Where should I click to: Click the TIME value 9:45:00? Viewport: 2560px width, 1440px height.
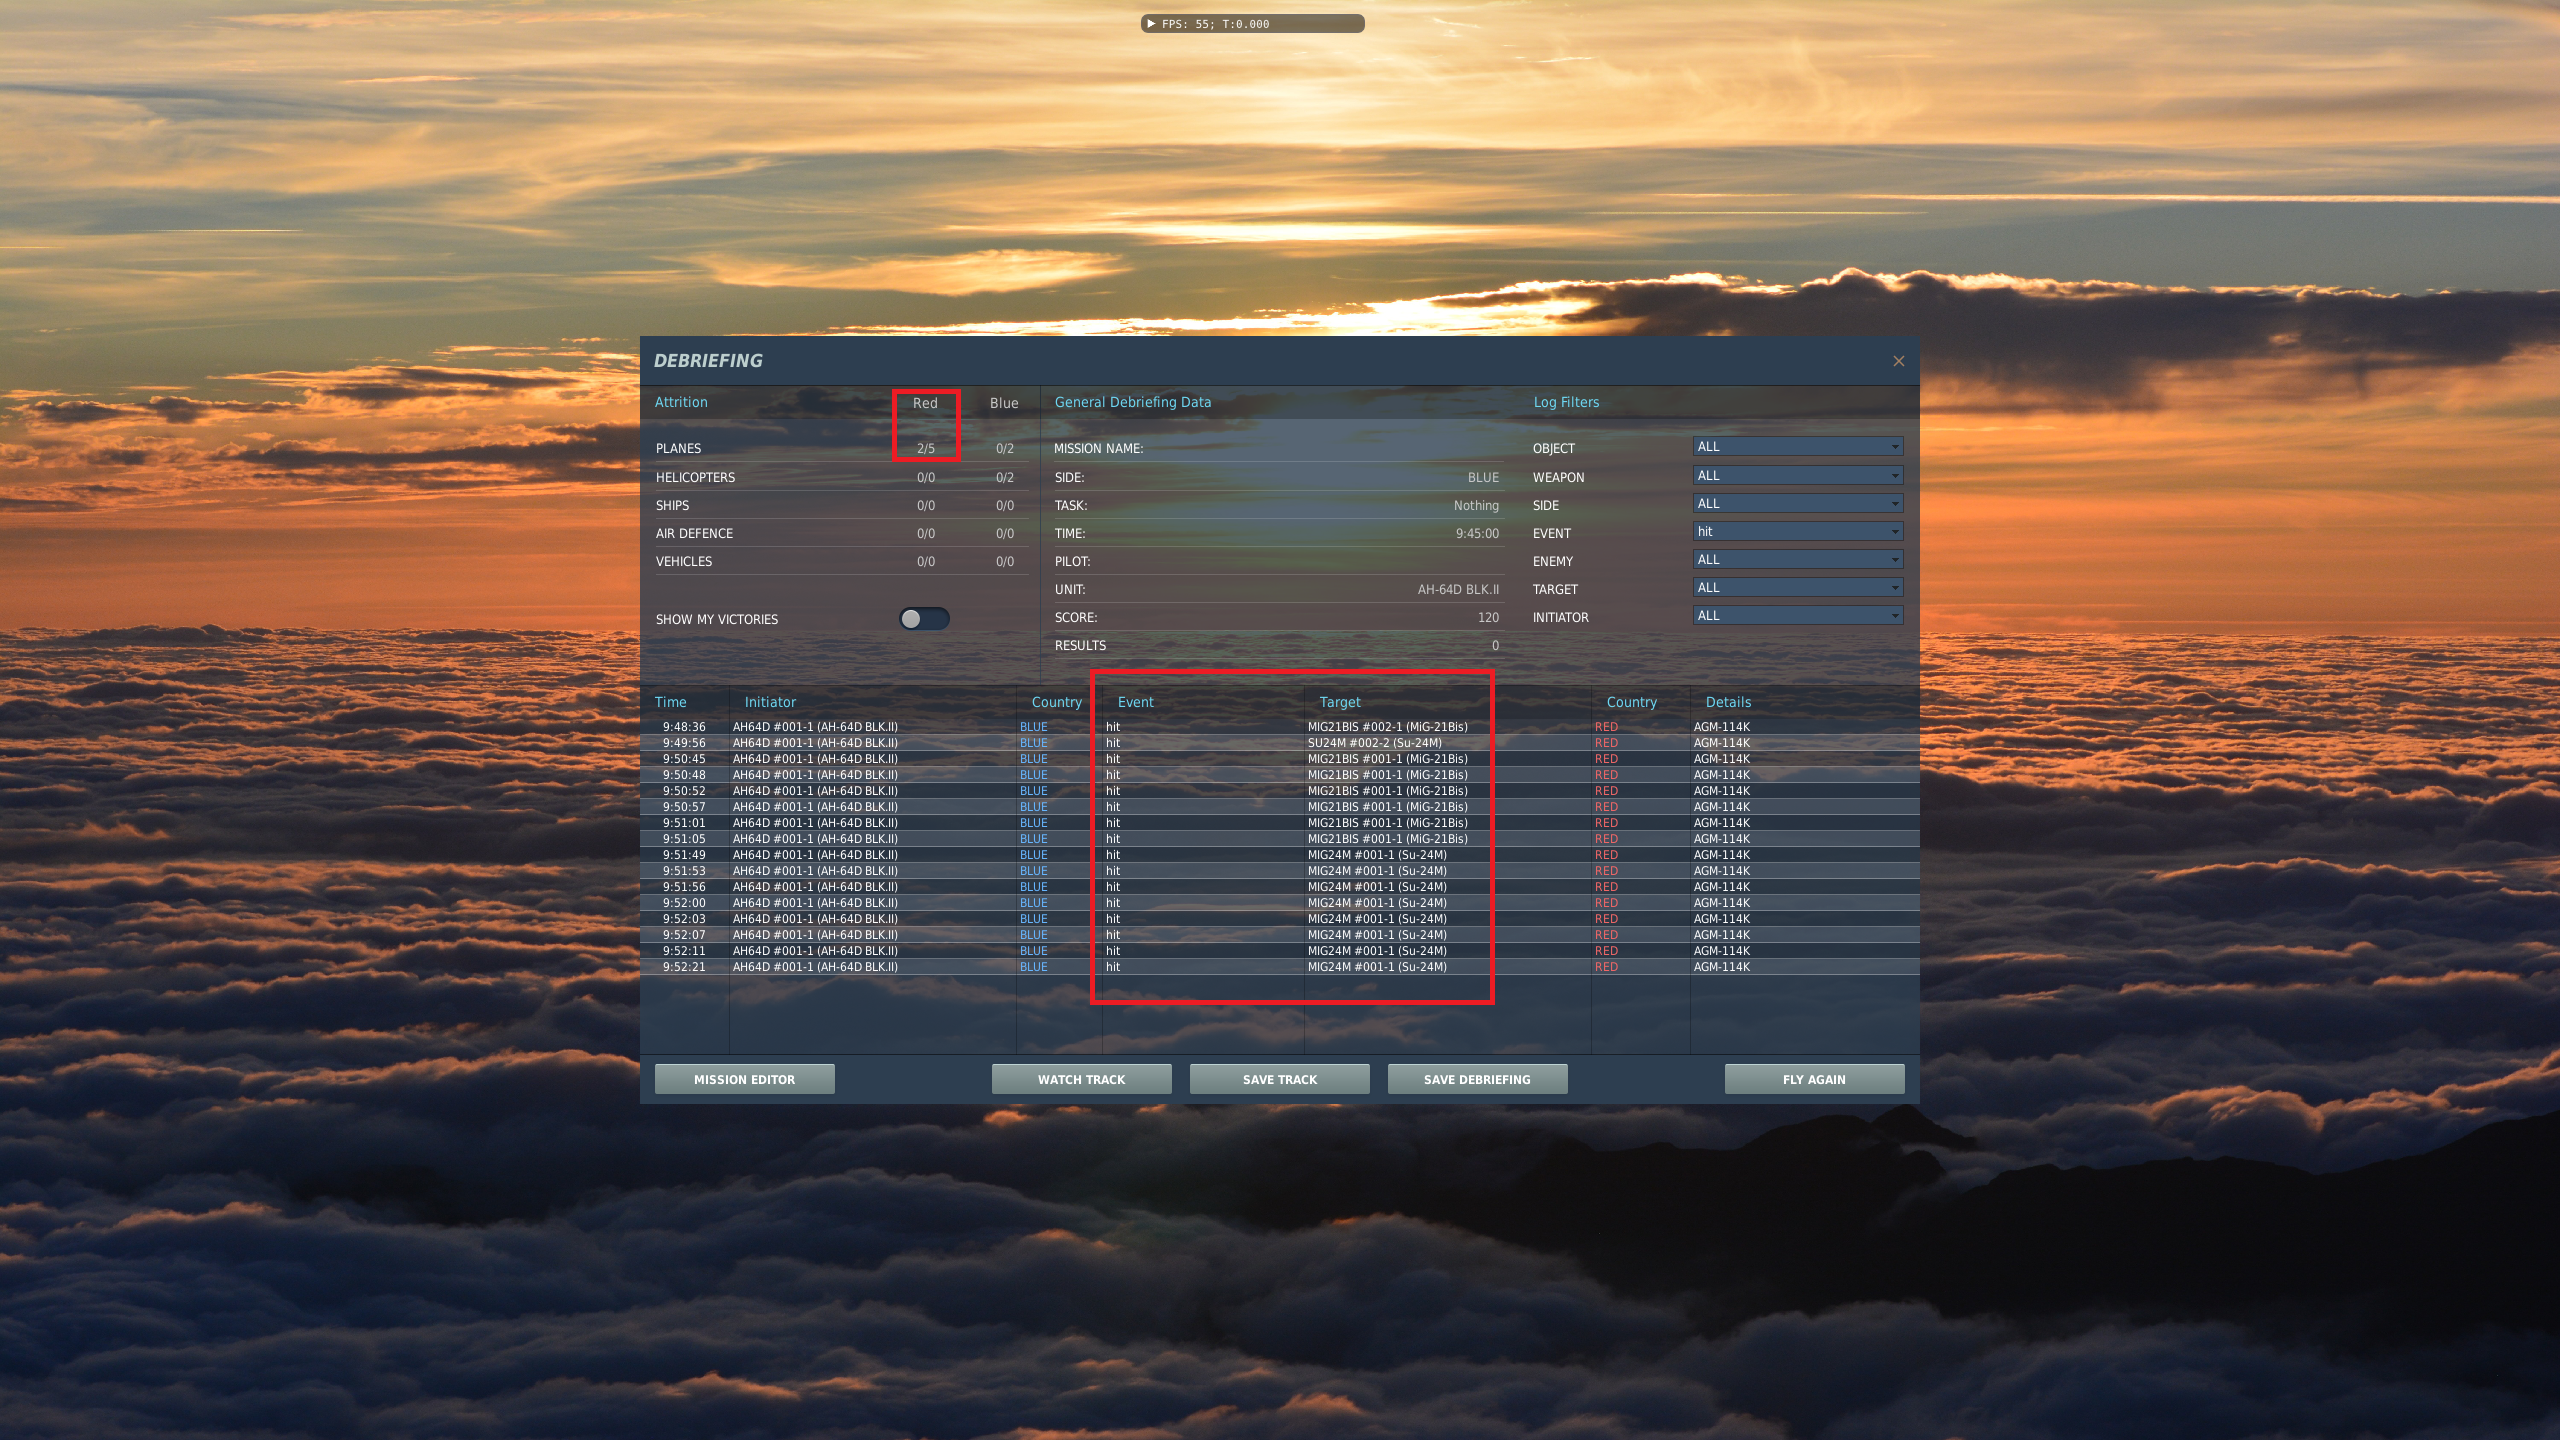[x=1477, y=534]
